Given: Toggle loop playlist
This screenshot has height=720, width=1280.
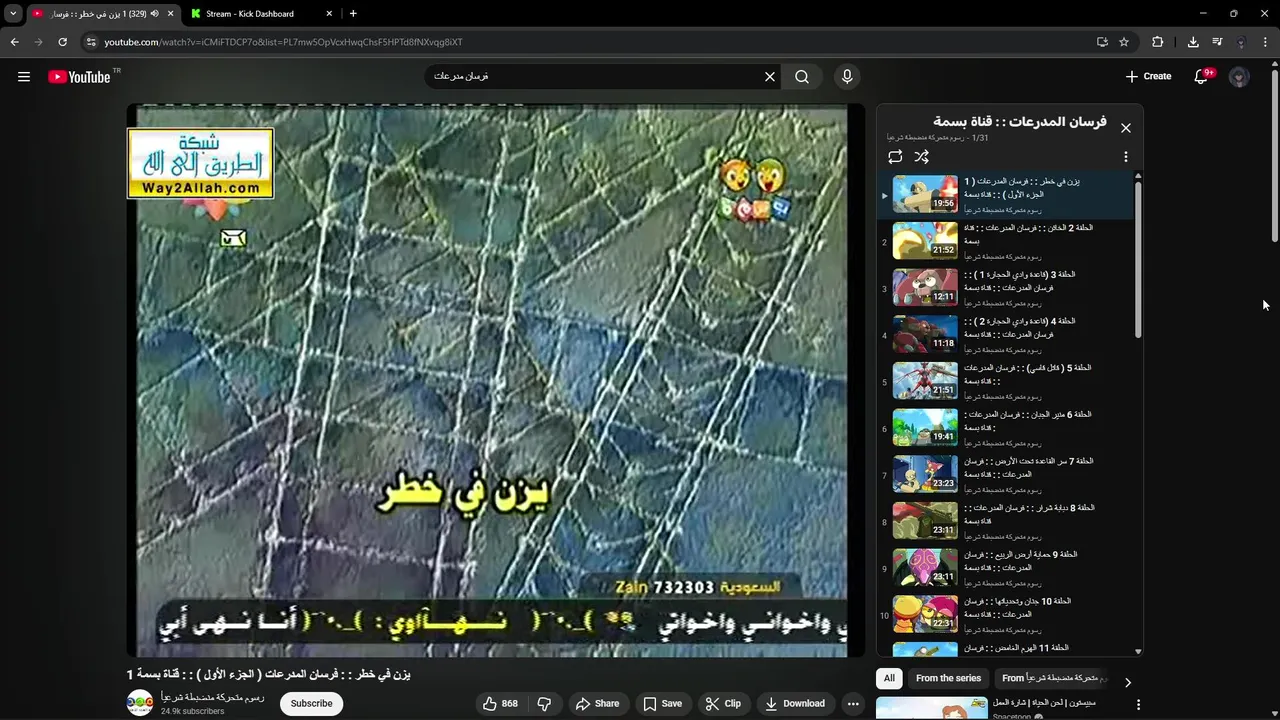Looking at the screenshot, I should (x=895, y=157).
